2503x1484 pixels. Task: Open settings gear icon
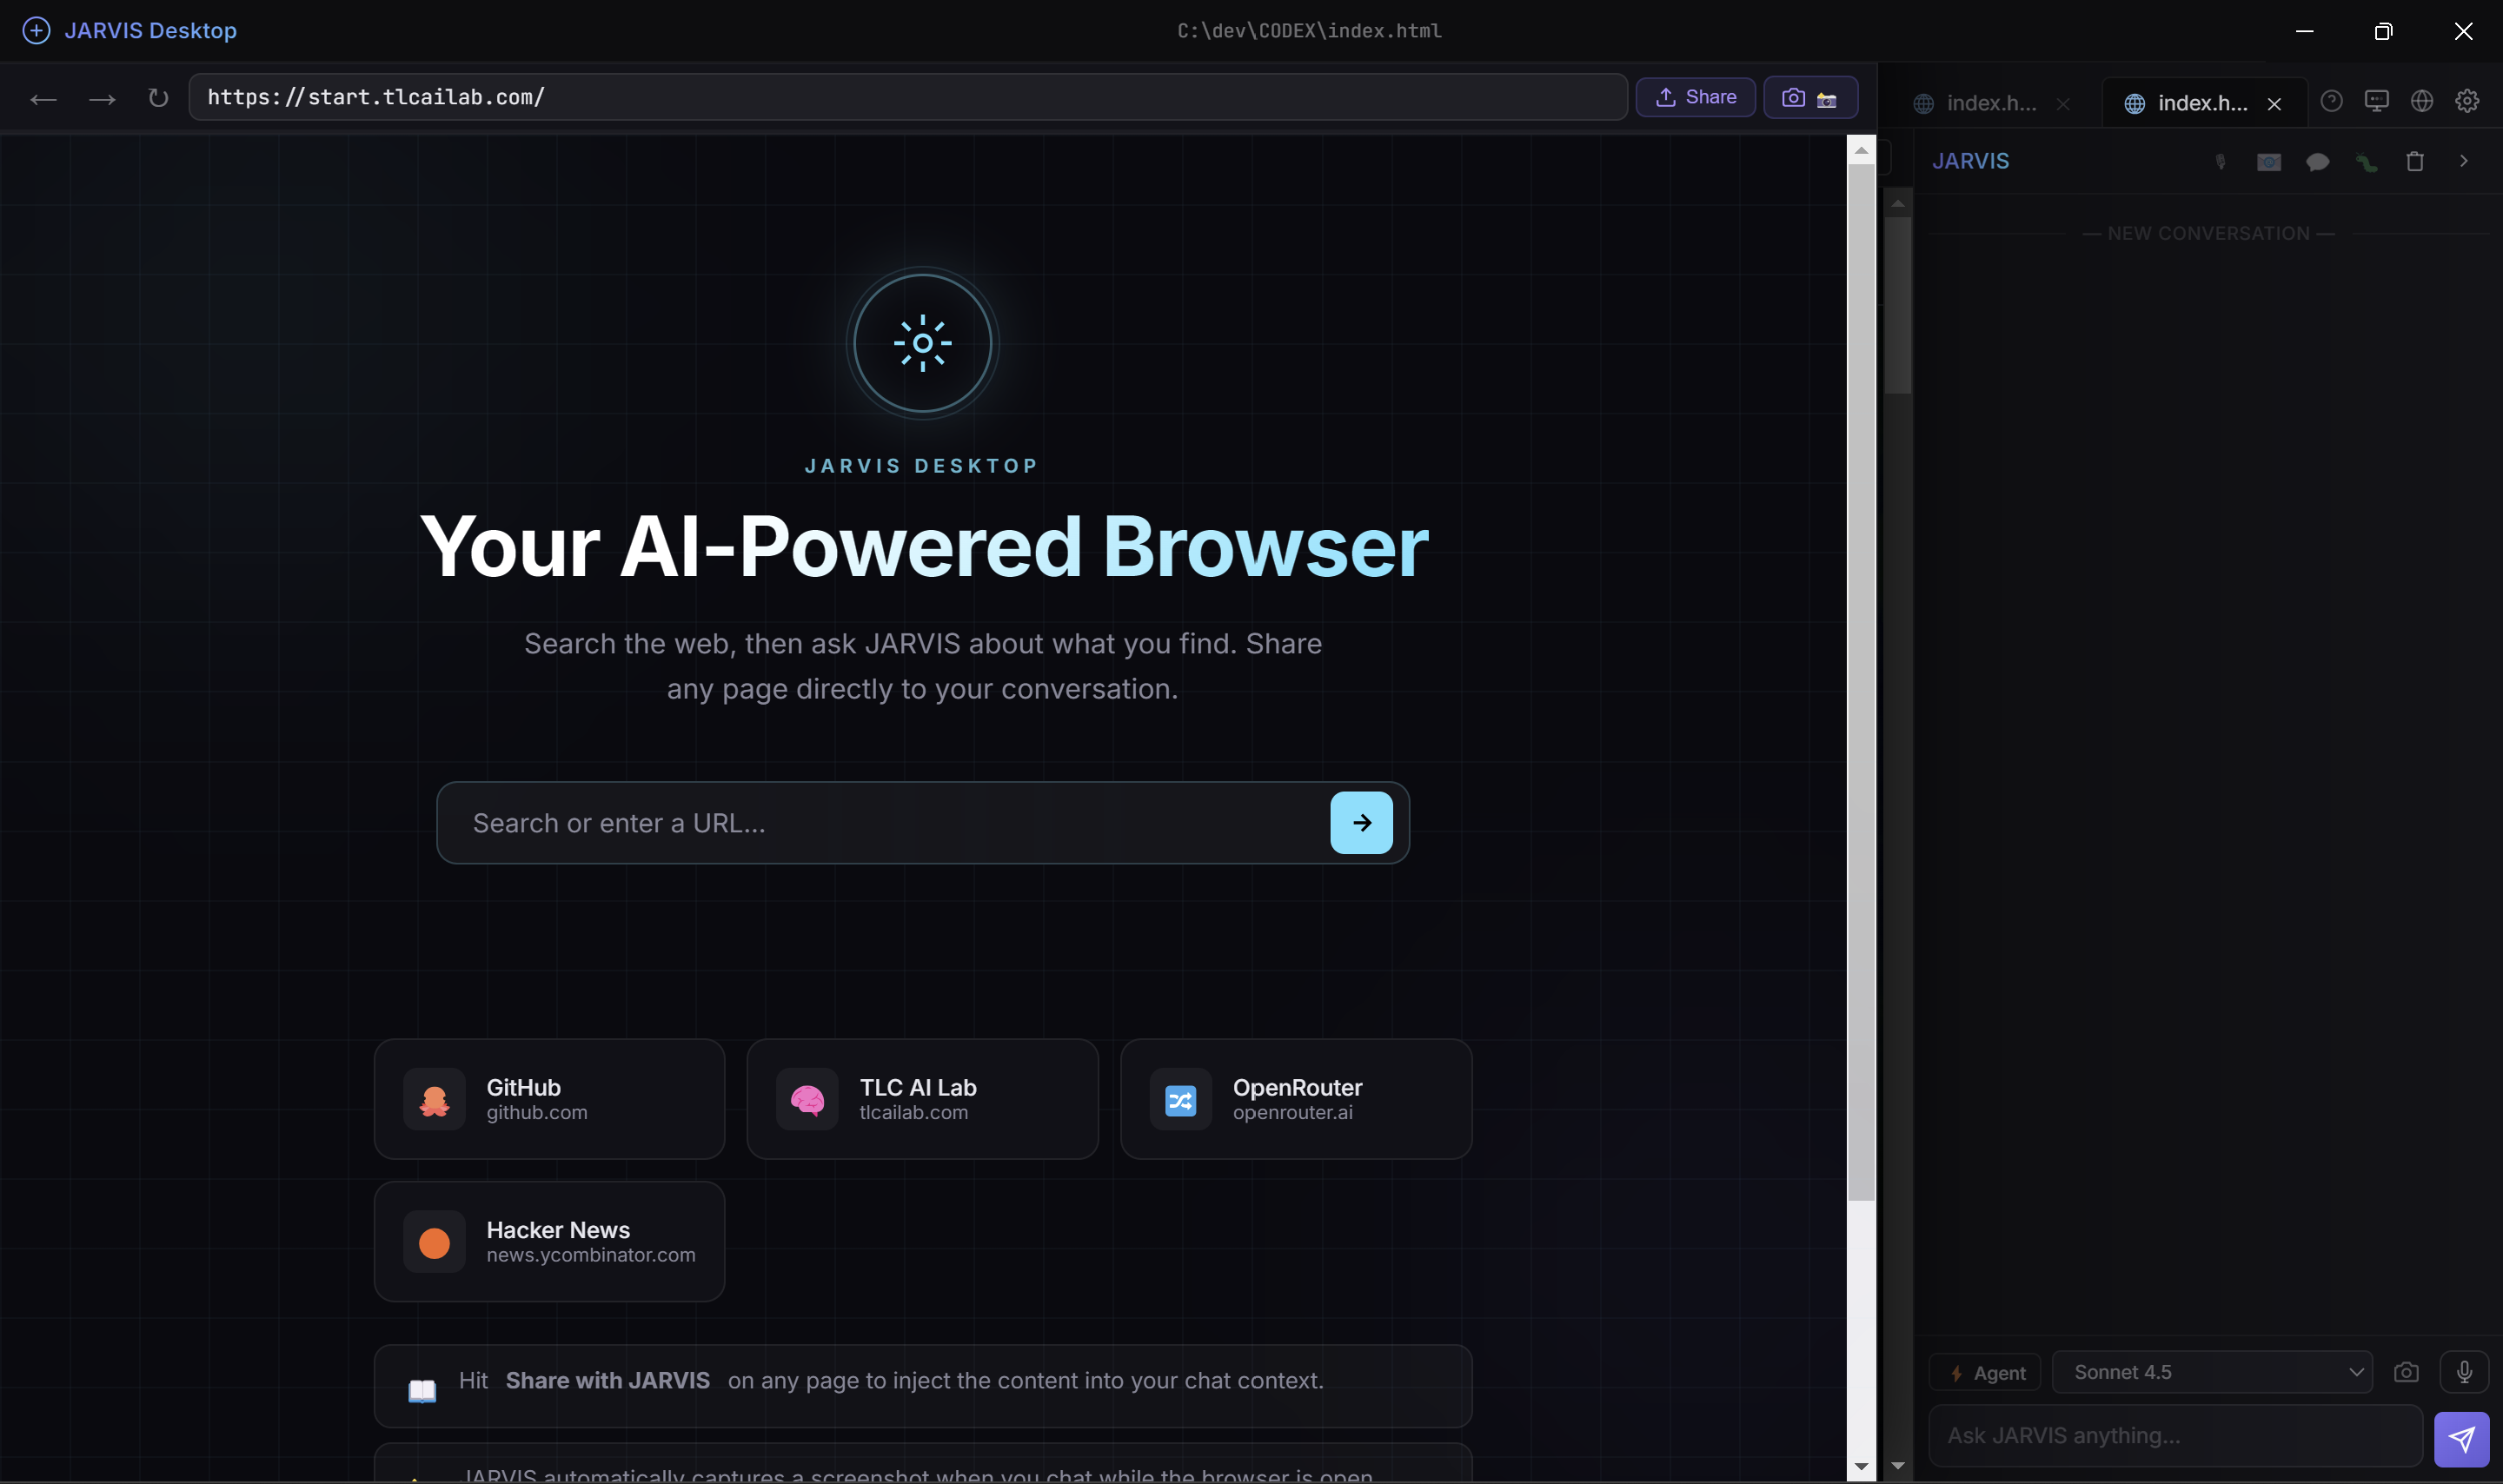(x=2467, y=101)
